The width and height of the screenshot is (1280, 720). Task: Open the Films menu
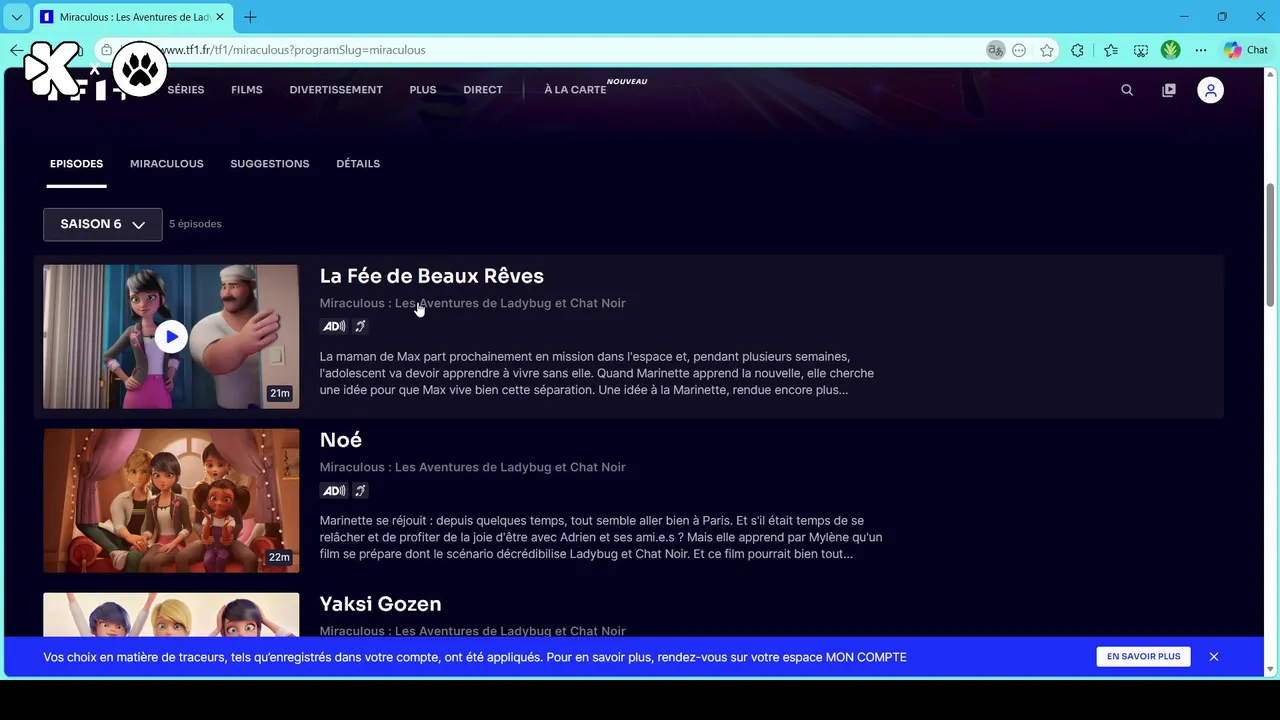[247, 90]
